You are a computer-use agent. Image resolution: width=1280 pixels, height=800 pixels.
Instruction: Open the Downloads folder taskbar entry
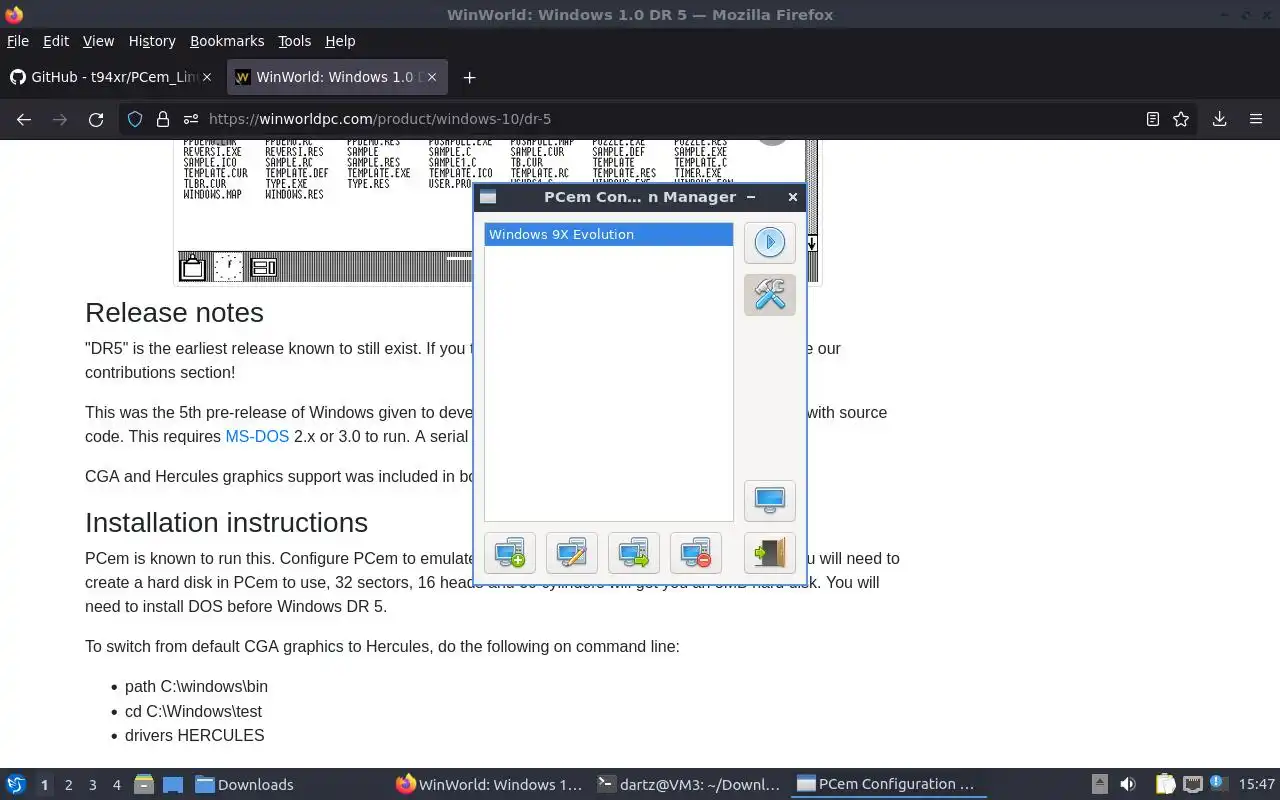245,785
